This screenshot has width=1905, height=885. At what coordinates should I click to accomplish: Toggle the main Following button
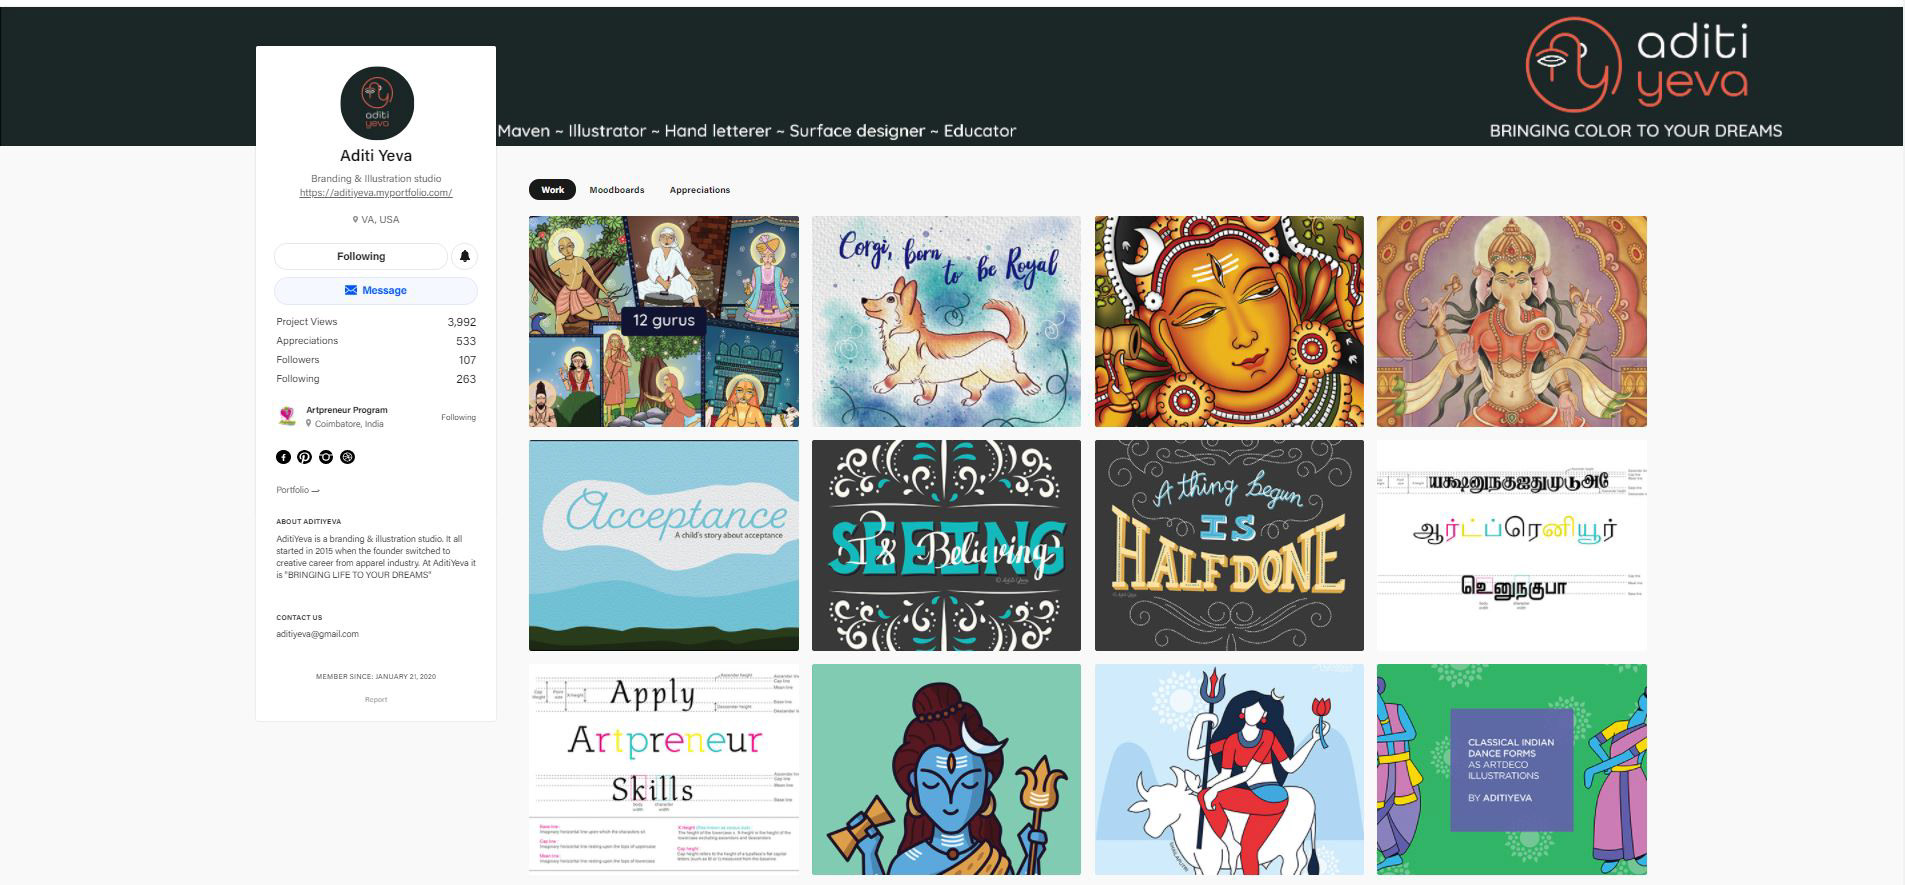(x=361, y=256)
